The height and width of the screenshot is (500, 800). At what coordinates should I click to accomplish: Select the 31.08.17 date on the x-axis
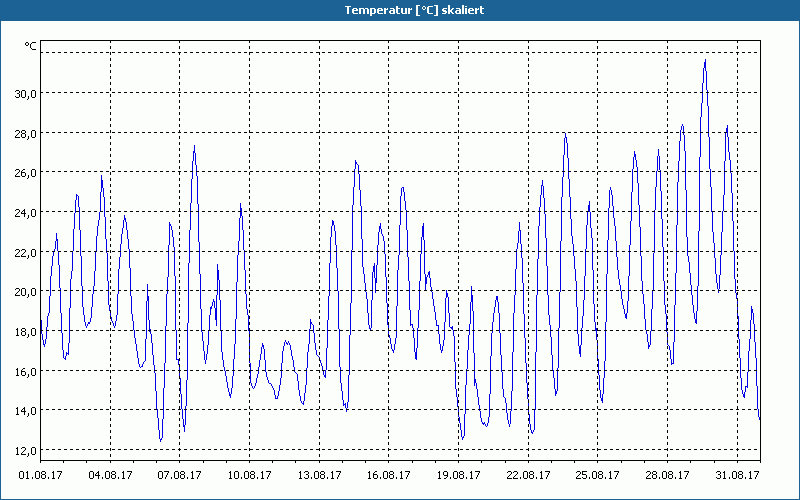coord(738,476)
